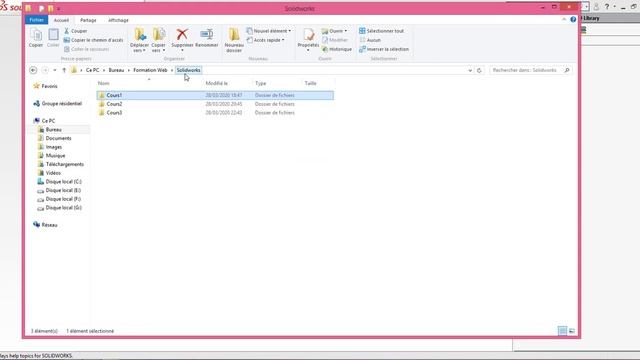Click Réseau in the navigation pane
Viewport: 640px width, 360px height.
point(45,225)
